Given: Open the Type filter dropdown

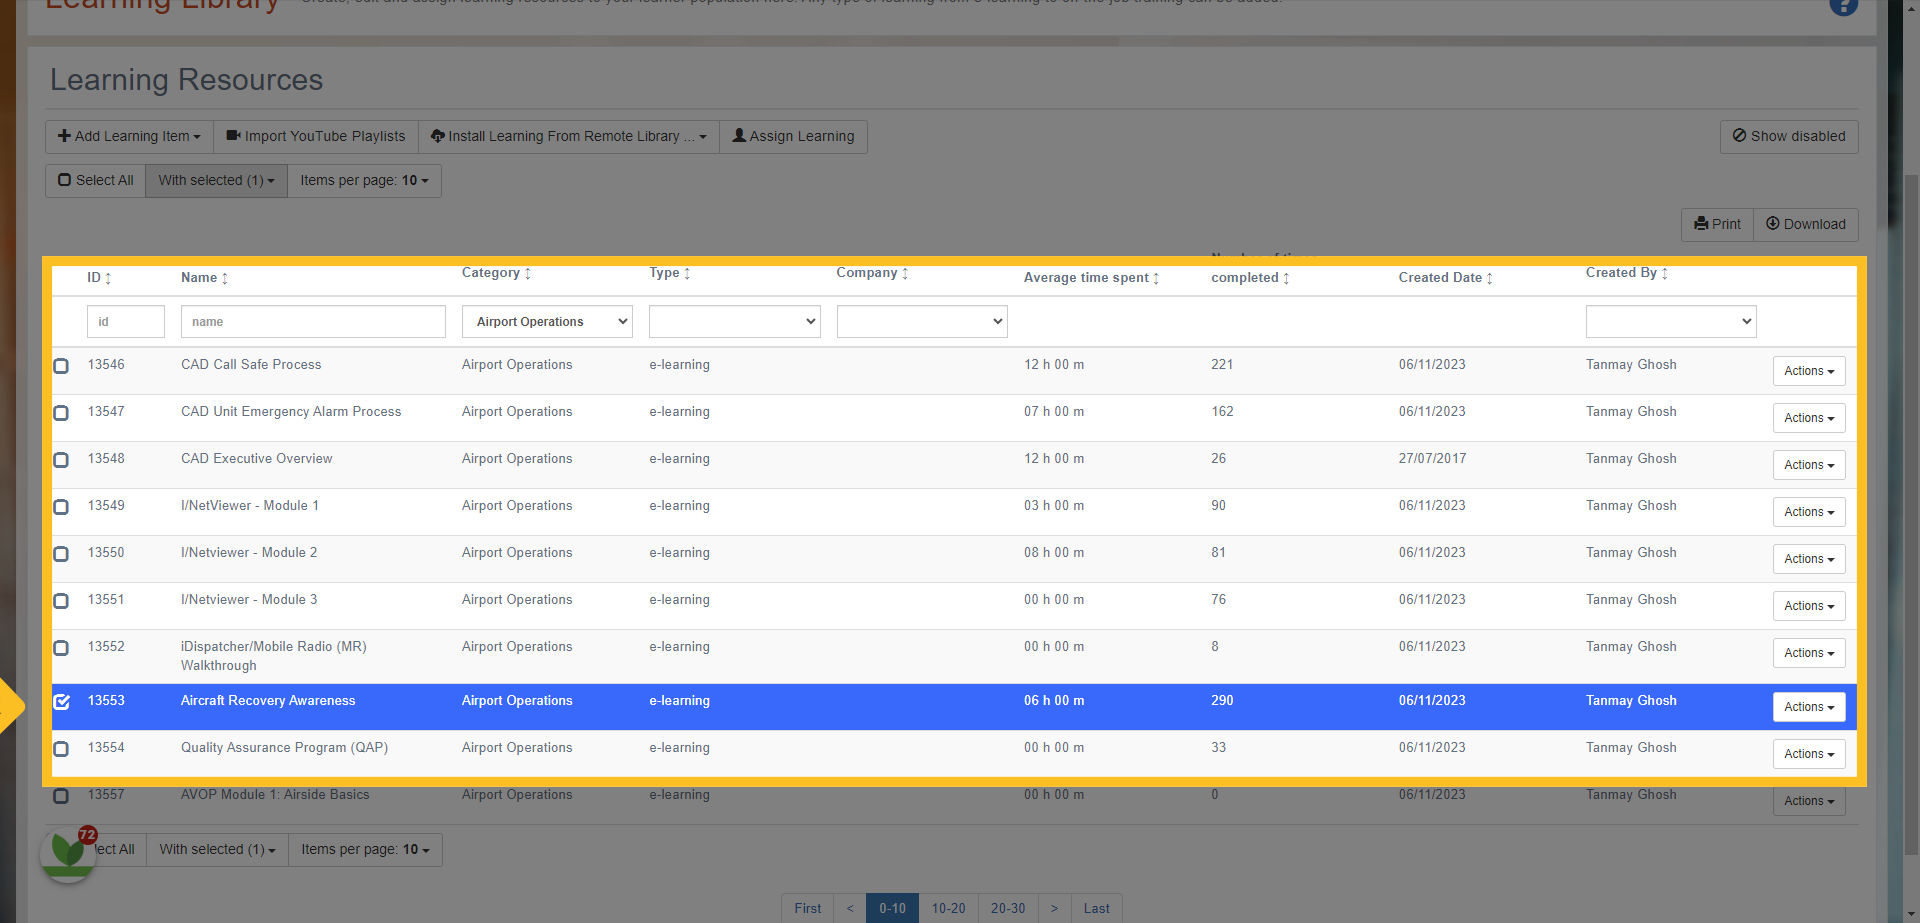Looking at the screenshot, I should [734, 321].
